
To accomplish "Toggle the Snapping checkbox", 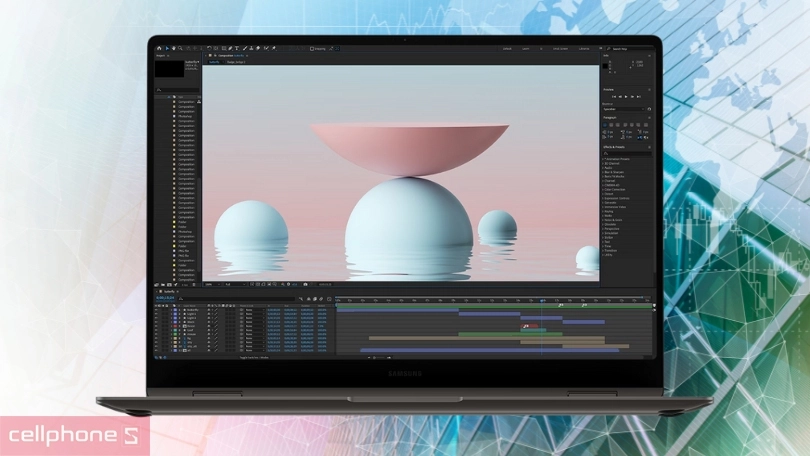I will click(x=311, y=47).
